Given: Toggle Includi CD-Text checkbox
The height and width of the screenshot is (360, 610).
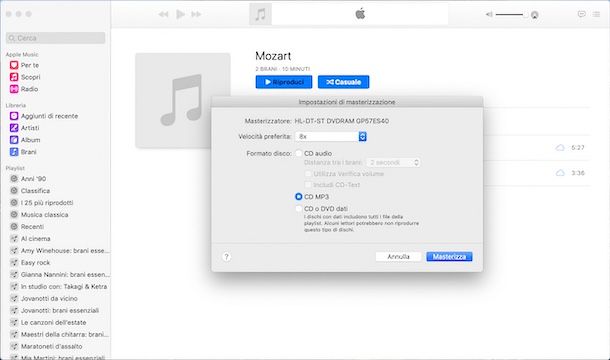Looking at the screenshot, I should tap(308, 184).
